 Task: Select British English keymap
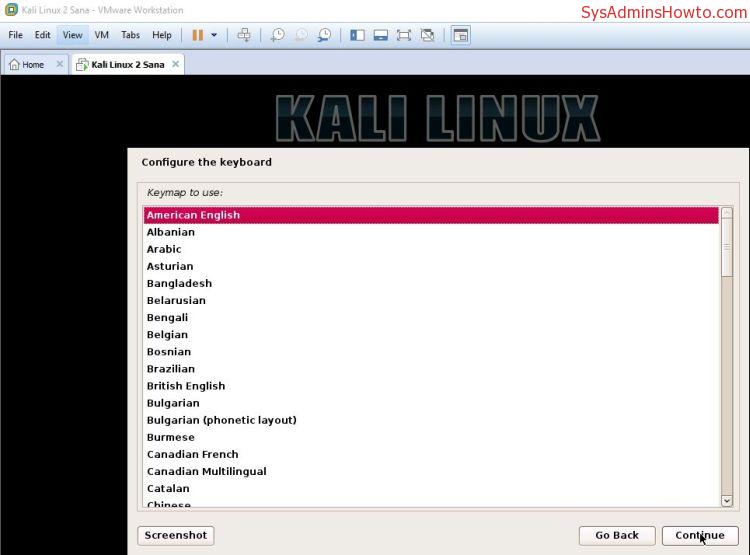point(186,386)
